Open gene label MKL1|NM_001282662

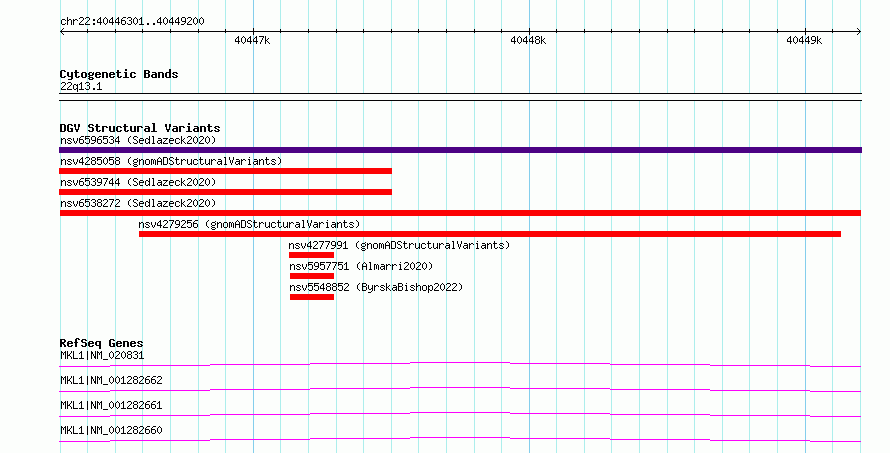[x=111, y=381]
